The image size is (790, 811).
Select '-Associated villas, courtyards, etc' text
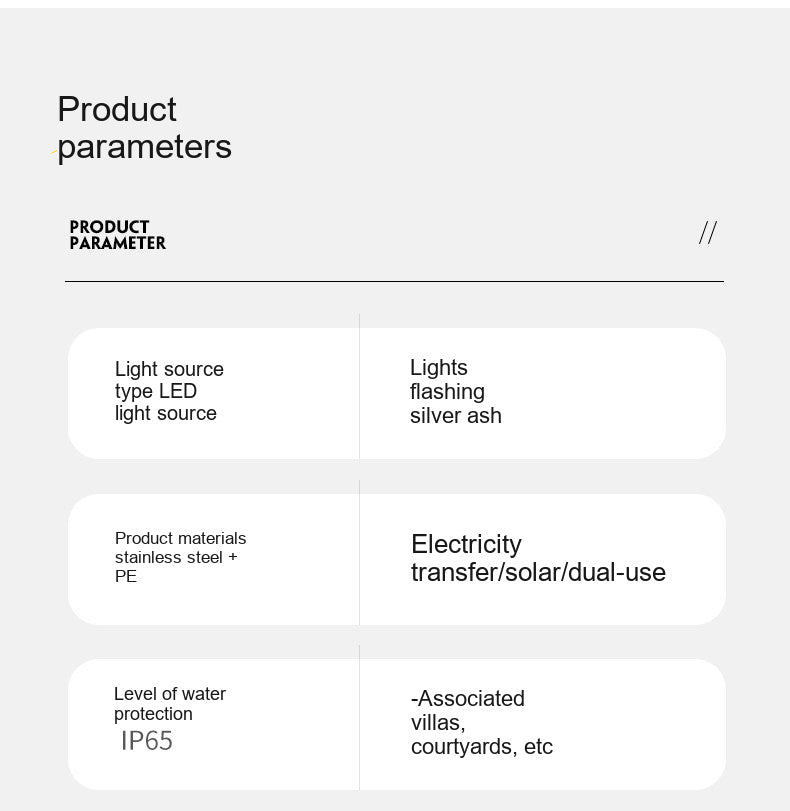tap(482, 723)
